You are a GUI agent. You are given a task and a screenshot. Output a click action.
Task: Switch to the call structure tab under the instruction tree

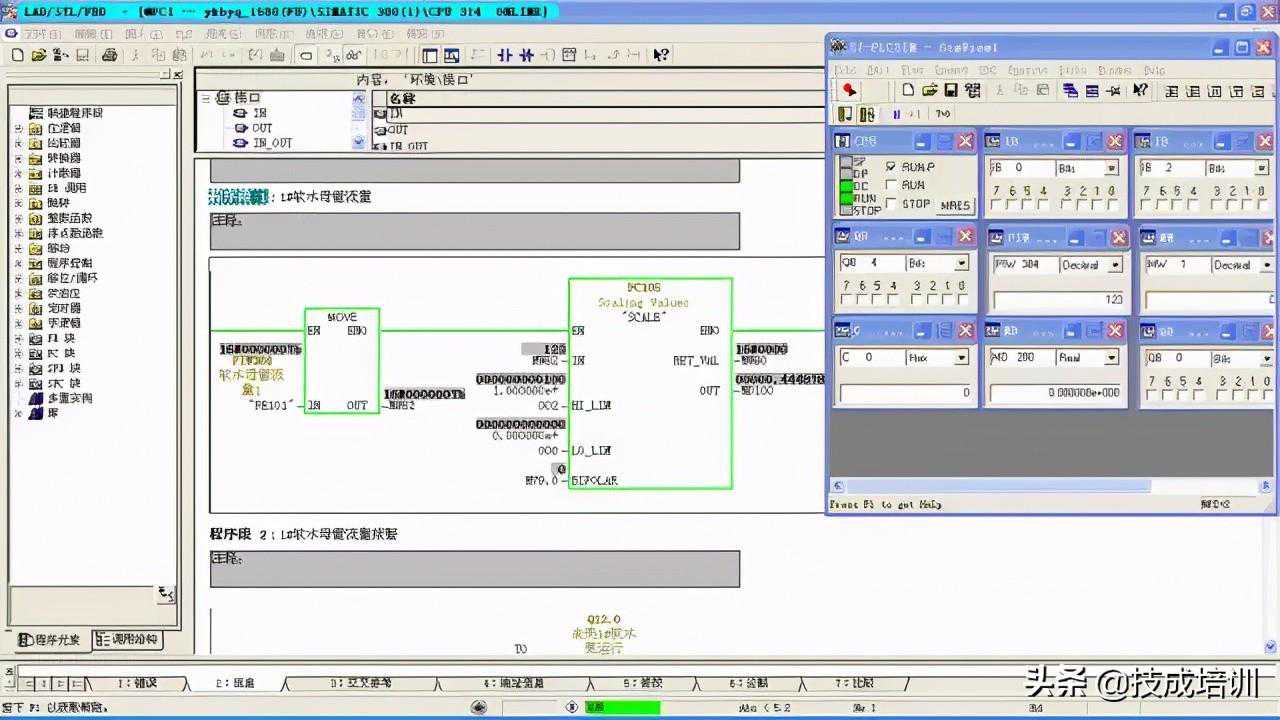point(126,639)
